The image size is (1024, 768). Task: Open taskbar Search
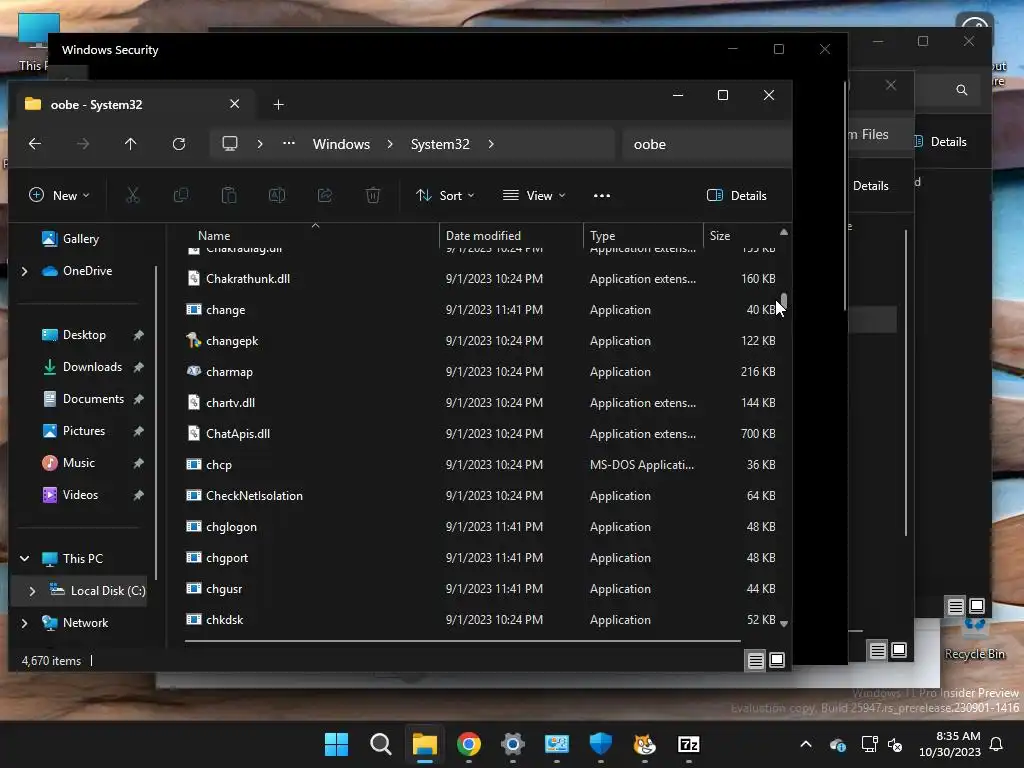[380, 744]
